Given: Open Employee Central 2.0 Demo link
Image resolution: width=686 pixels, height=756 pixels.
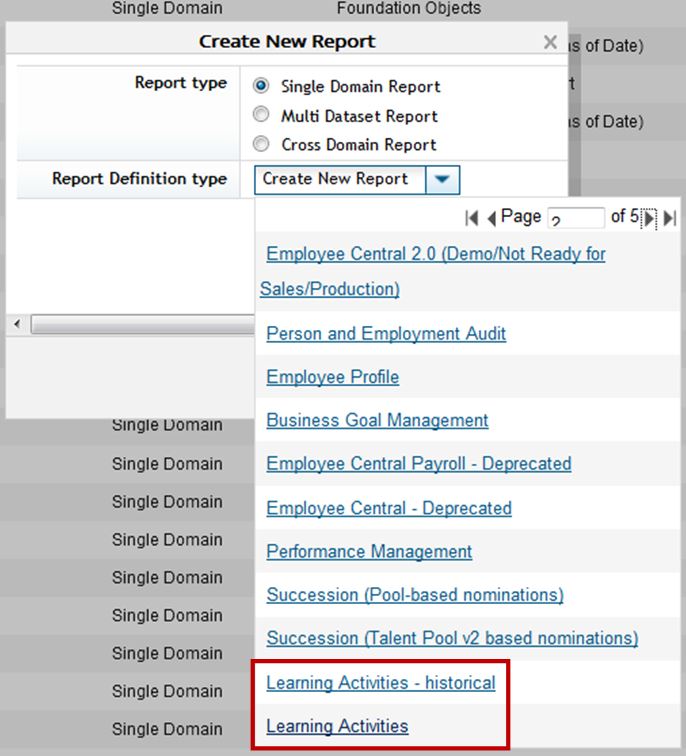Looking at the screenshot, I should coord(432,271).
